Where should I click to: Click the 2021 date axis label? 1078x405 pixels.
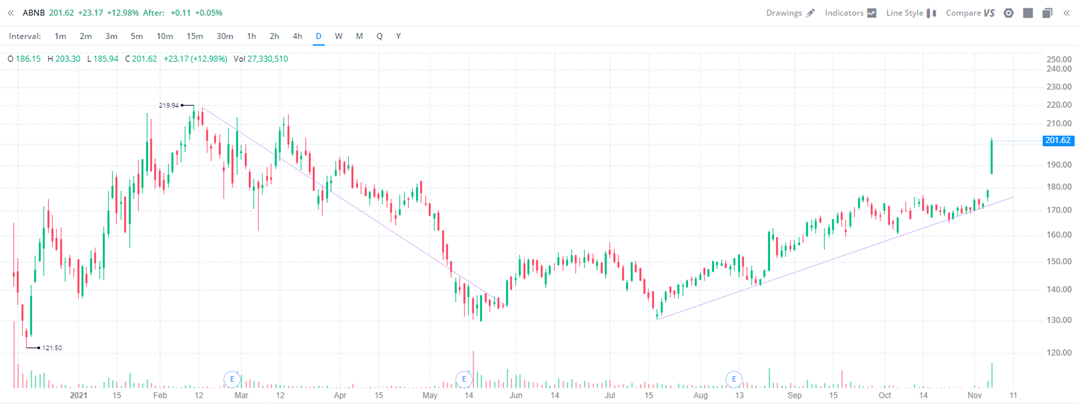pos(78,396)
